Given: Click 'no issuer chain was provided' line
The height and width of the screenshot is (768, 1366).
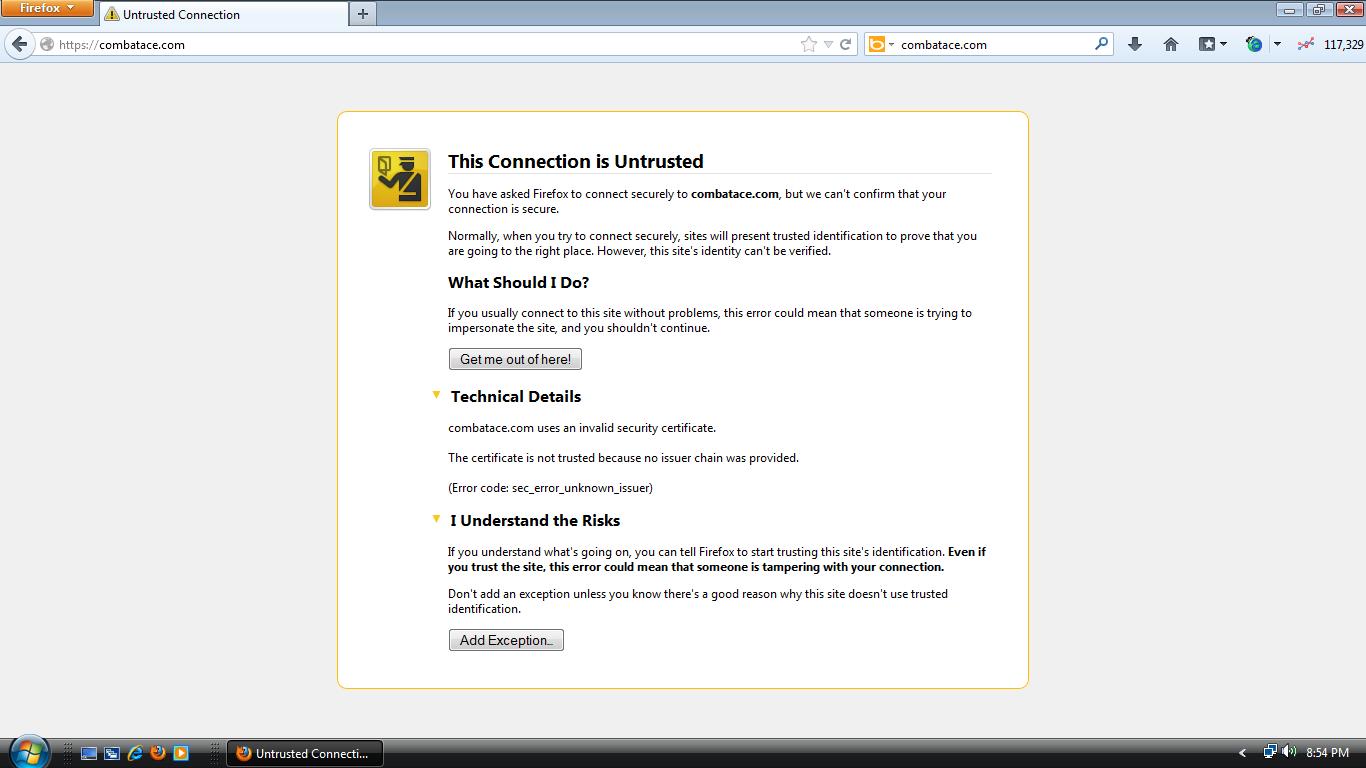Looking at the screenshot, I should (x=623, y=458).
